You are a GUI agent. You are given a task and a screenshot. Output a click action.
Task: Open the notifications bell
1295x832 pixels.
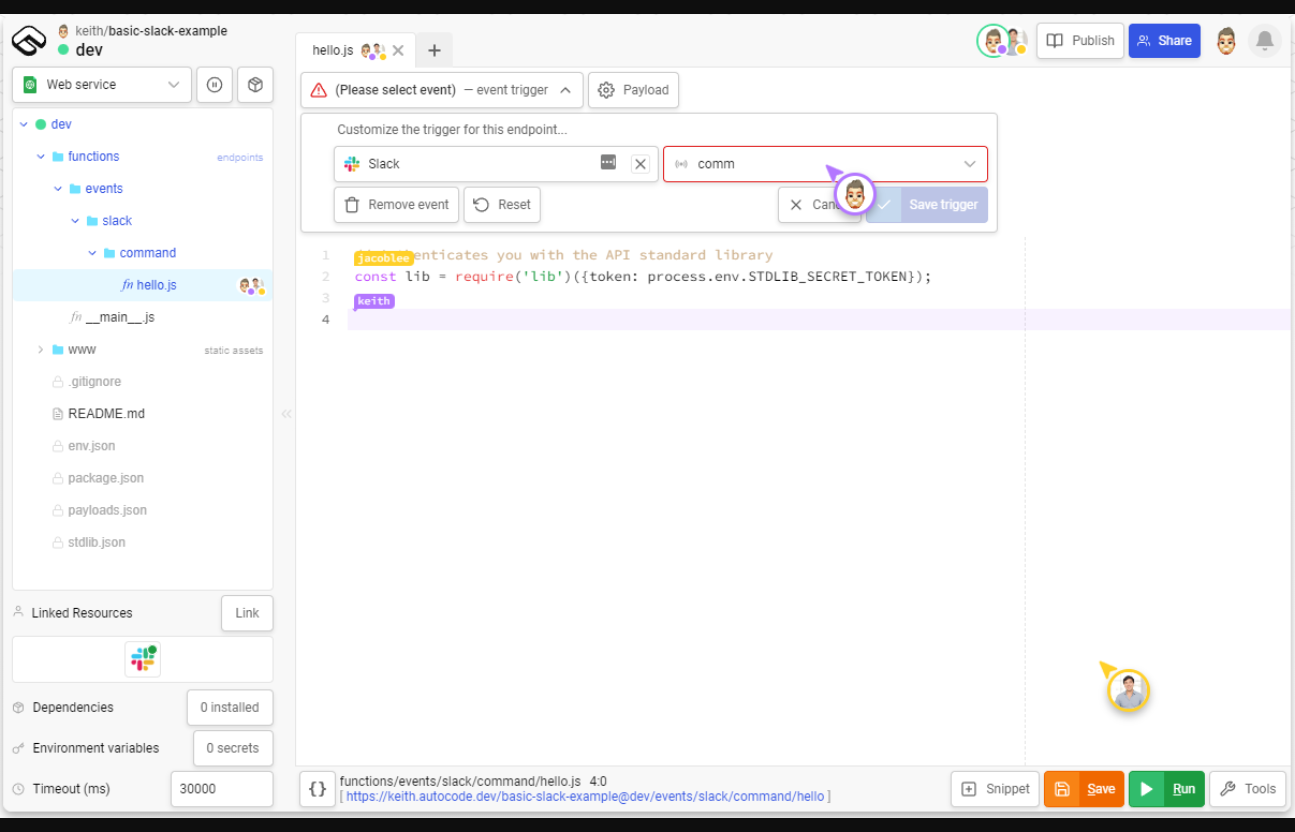pyautogui.click(x=1264, y=41)
